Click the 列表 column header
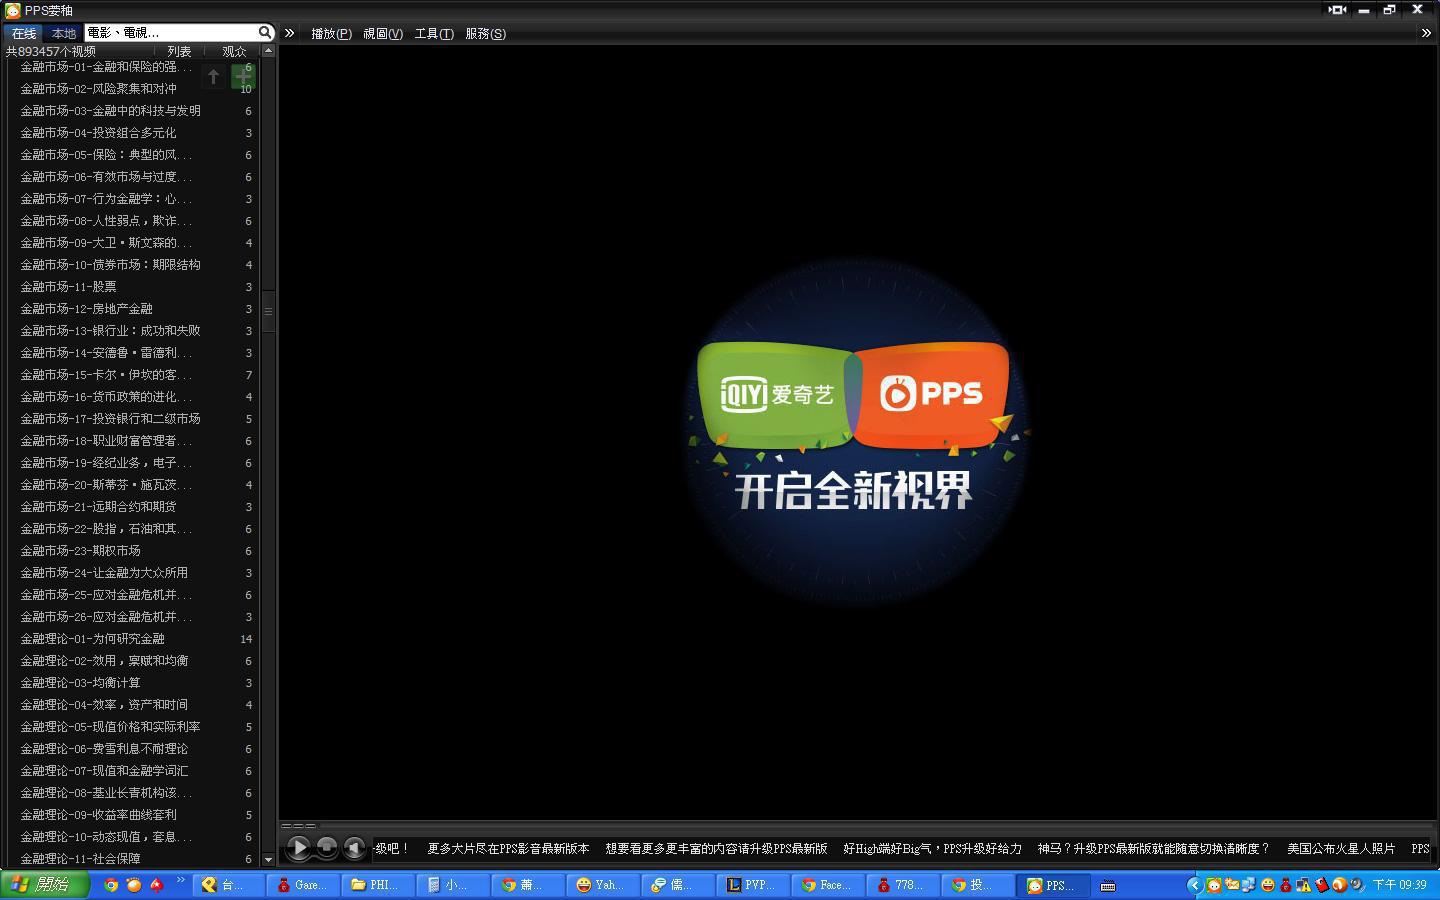Screen dimensions: 1440x900 (x=179, y=51)
